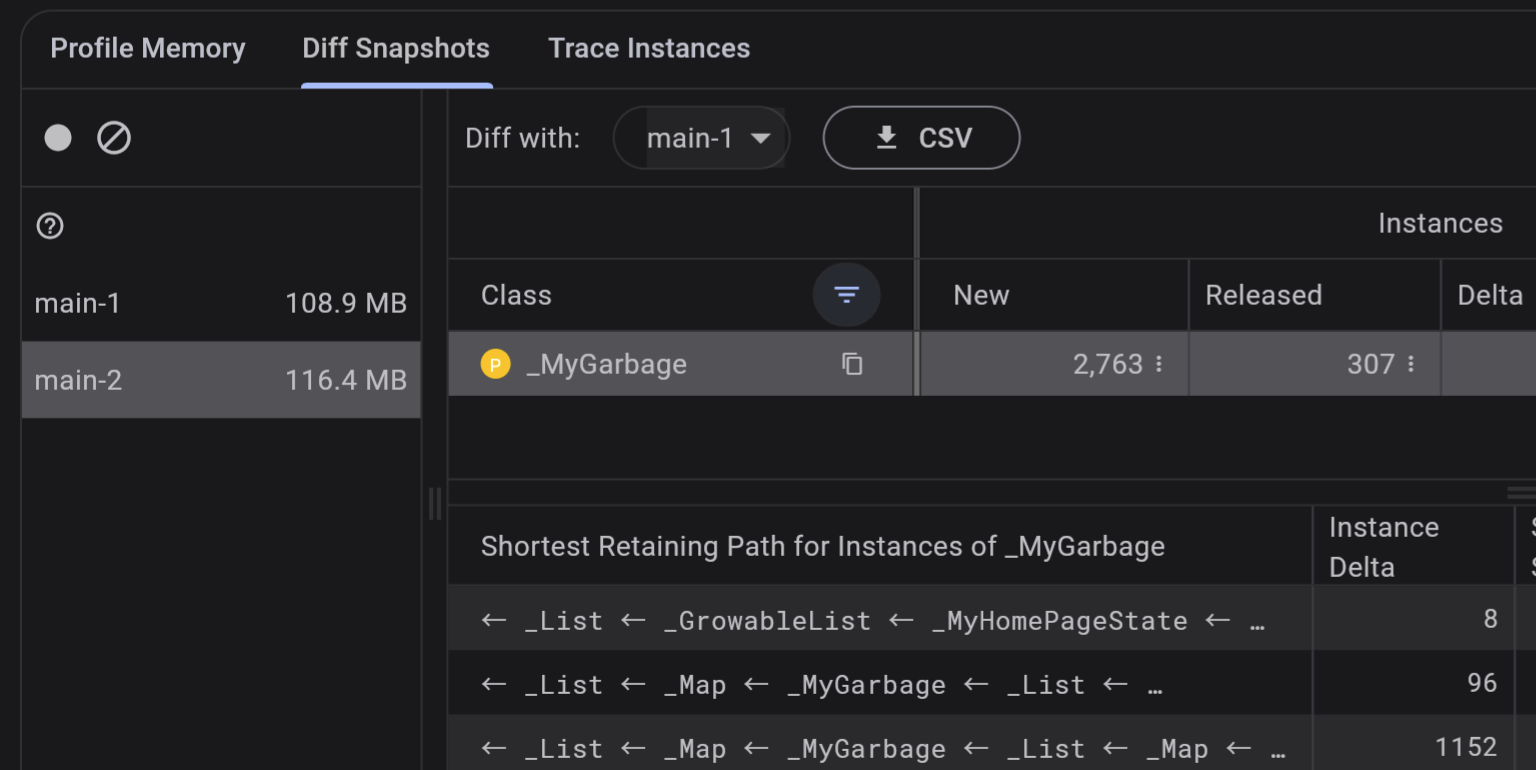
Task: Open the filter for the Class column
Action: coord(846,295)
